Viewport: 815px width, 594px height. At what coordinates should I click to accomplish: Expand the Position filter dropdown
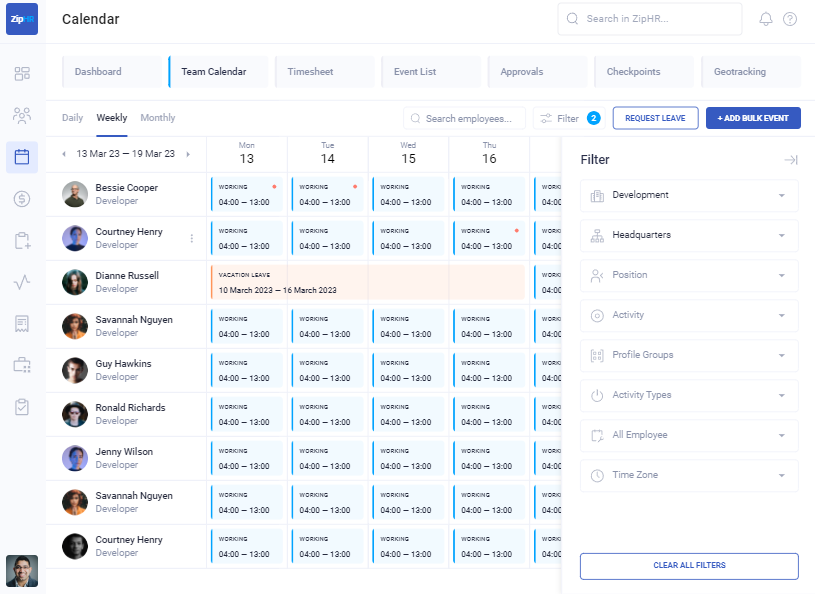(688, 275)
